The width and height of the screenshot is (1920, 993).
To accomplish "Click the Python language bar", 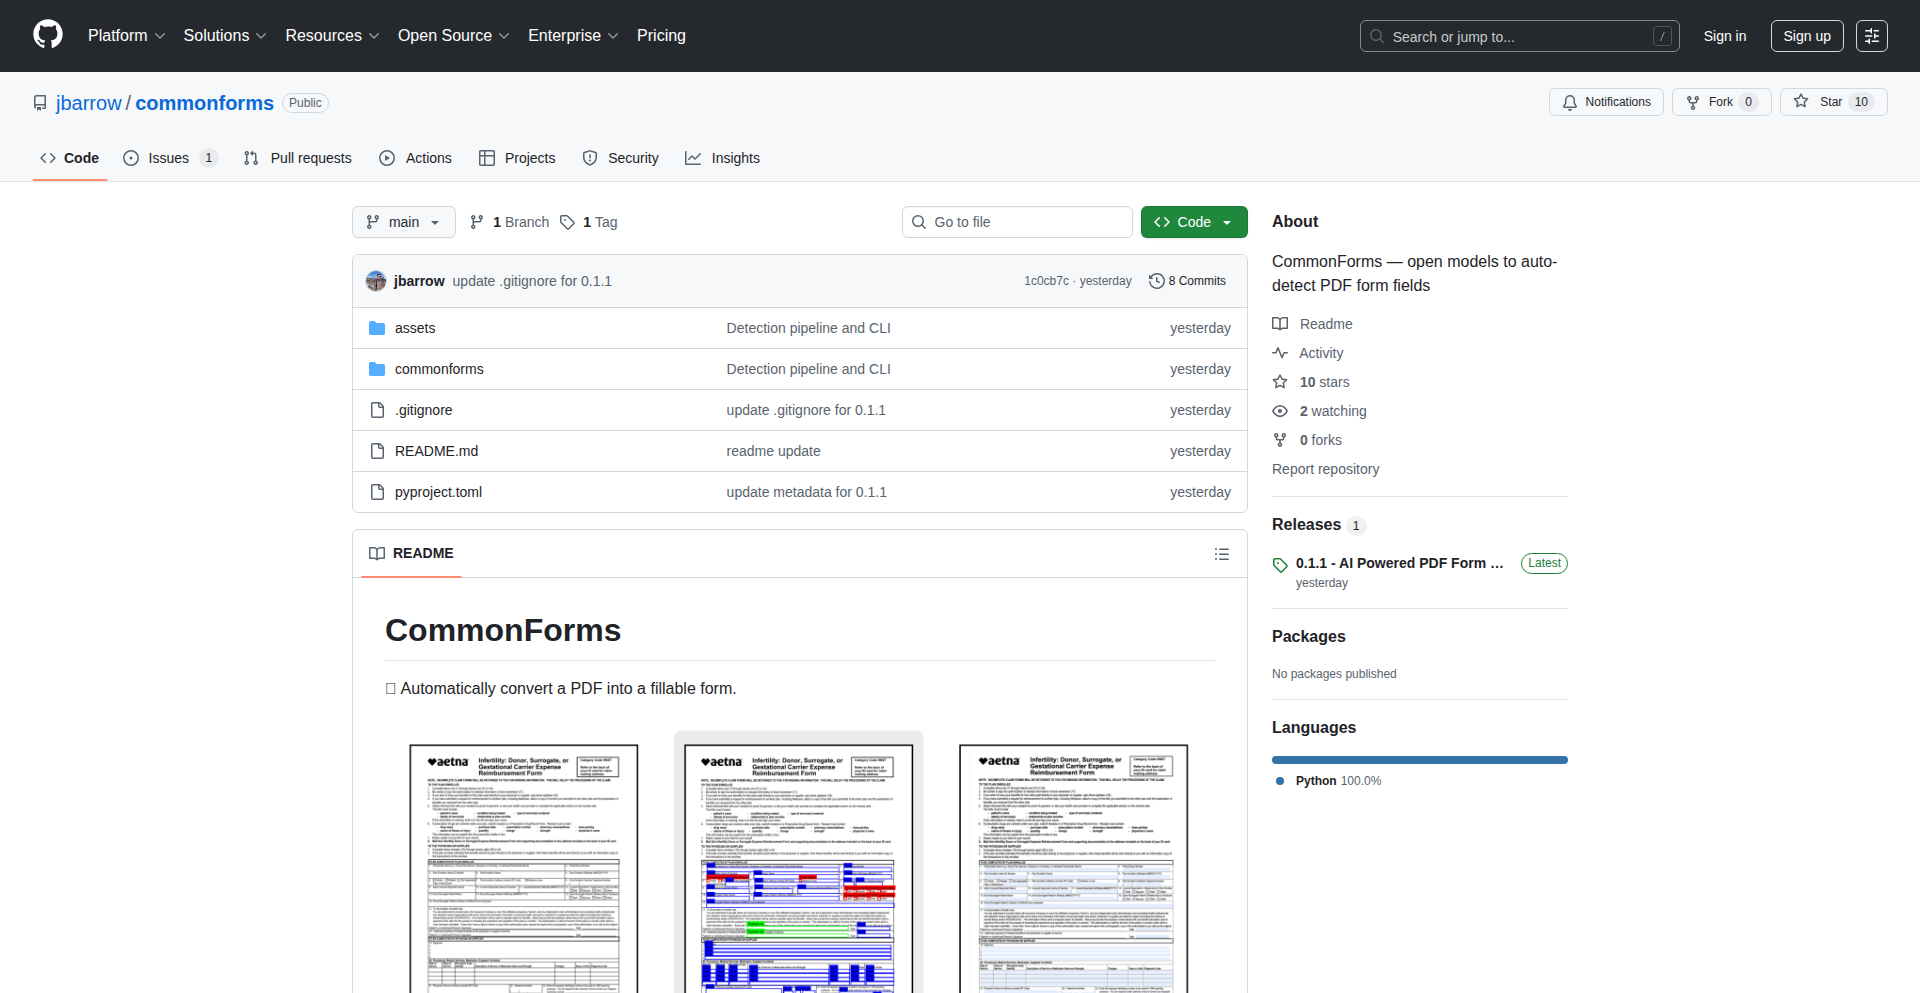I will coord(1419,760).
